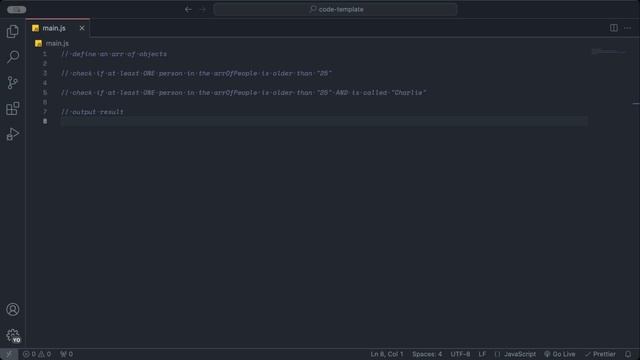
Task: Open Run and Debug view
Action: tap(13, 134)
